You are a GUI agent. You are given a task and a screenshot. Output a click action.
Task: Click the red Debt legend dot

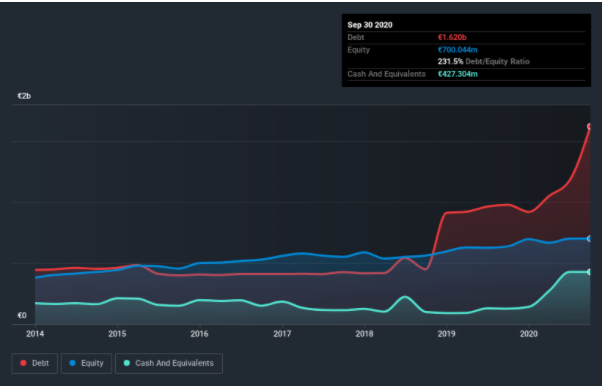23,363
